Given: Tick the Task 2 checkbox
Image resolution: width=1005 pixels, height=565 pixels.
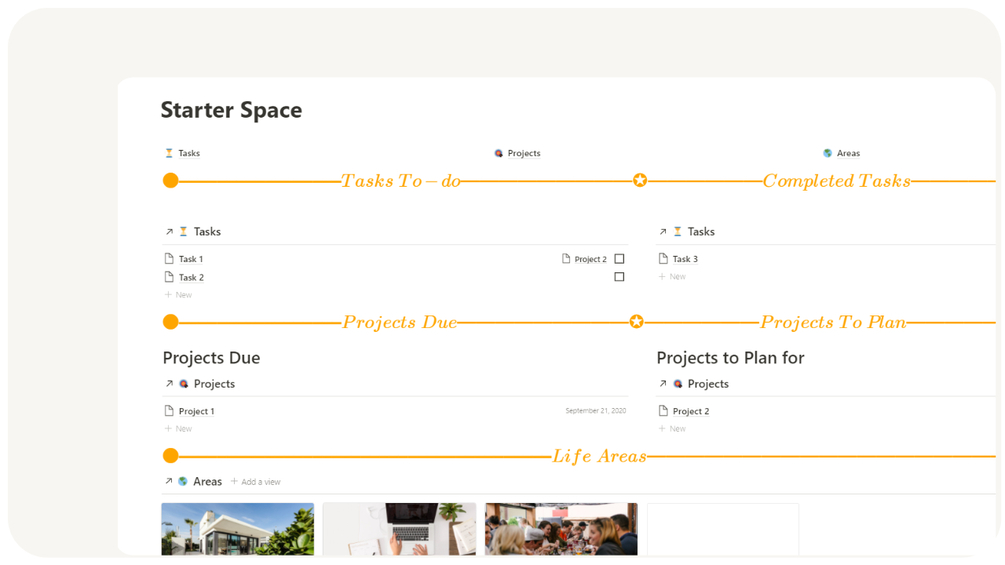Looking at the screenshot, I should tap(619, 277).
